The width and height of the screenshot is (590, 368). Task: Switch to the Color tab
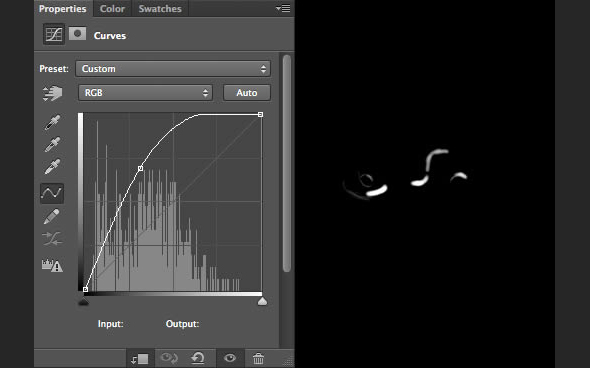pos(112,9)
